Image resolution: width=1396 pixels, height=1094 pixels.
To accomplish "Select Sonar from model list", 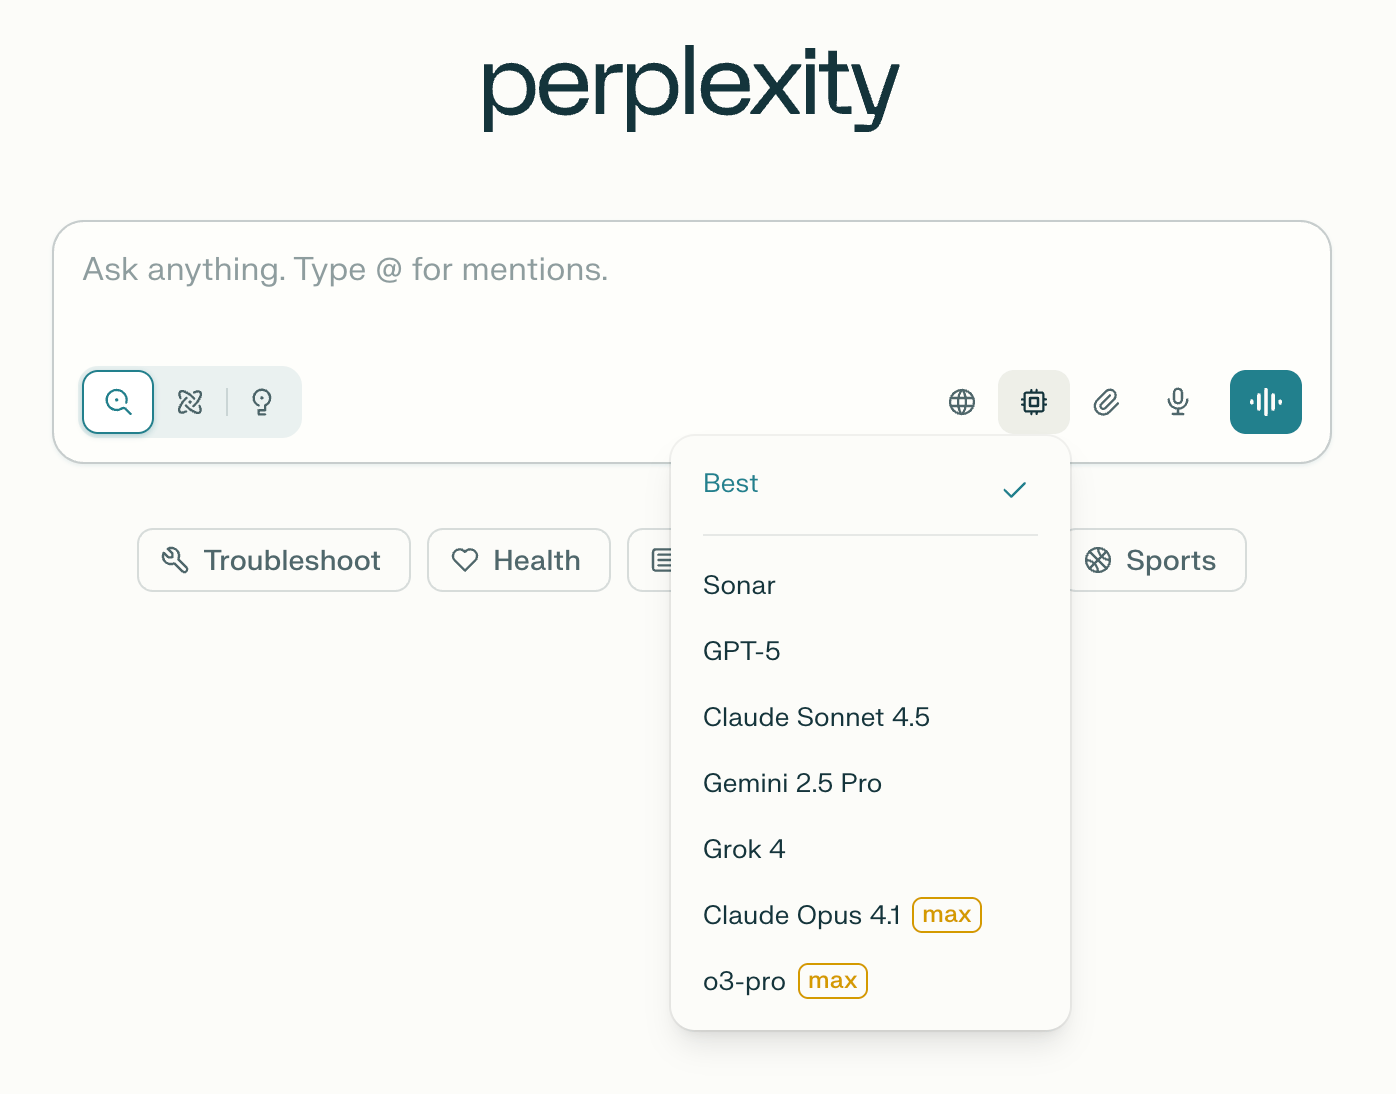I will 740,586.
